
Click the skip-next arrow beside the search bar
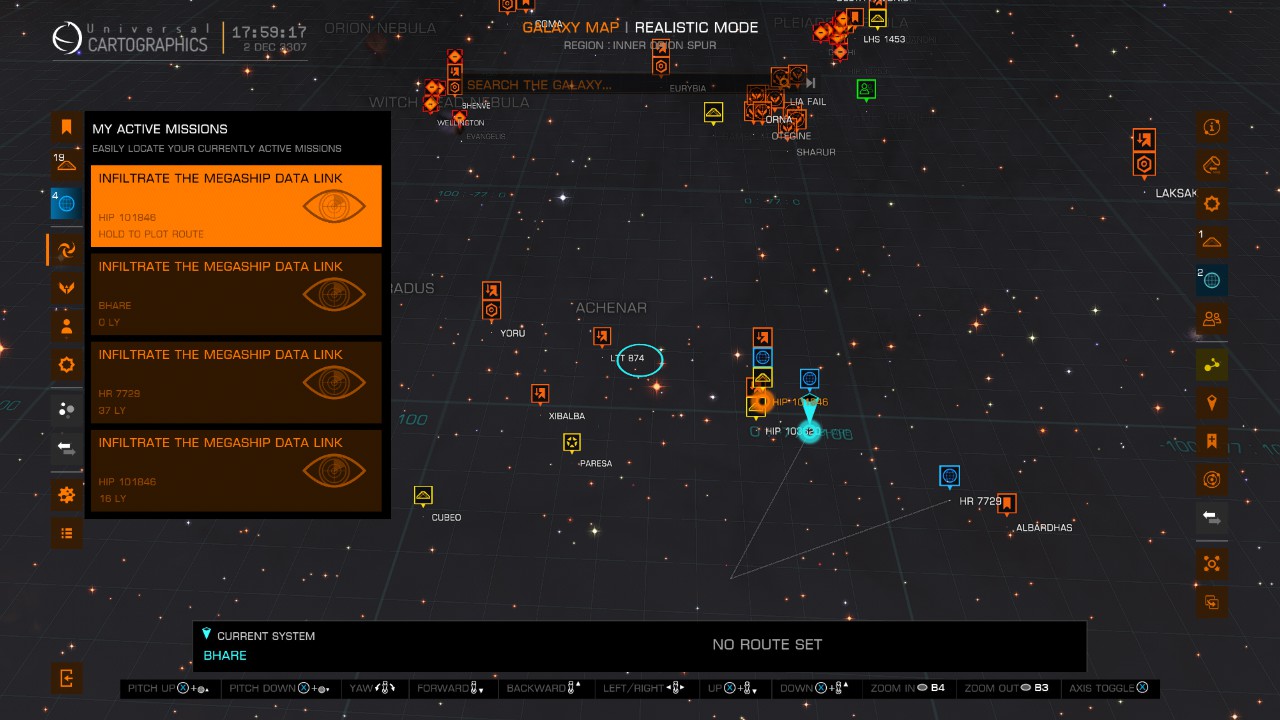tap(810, 84)
